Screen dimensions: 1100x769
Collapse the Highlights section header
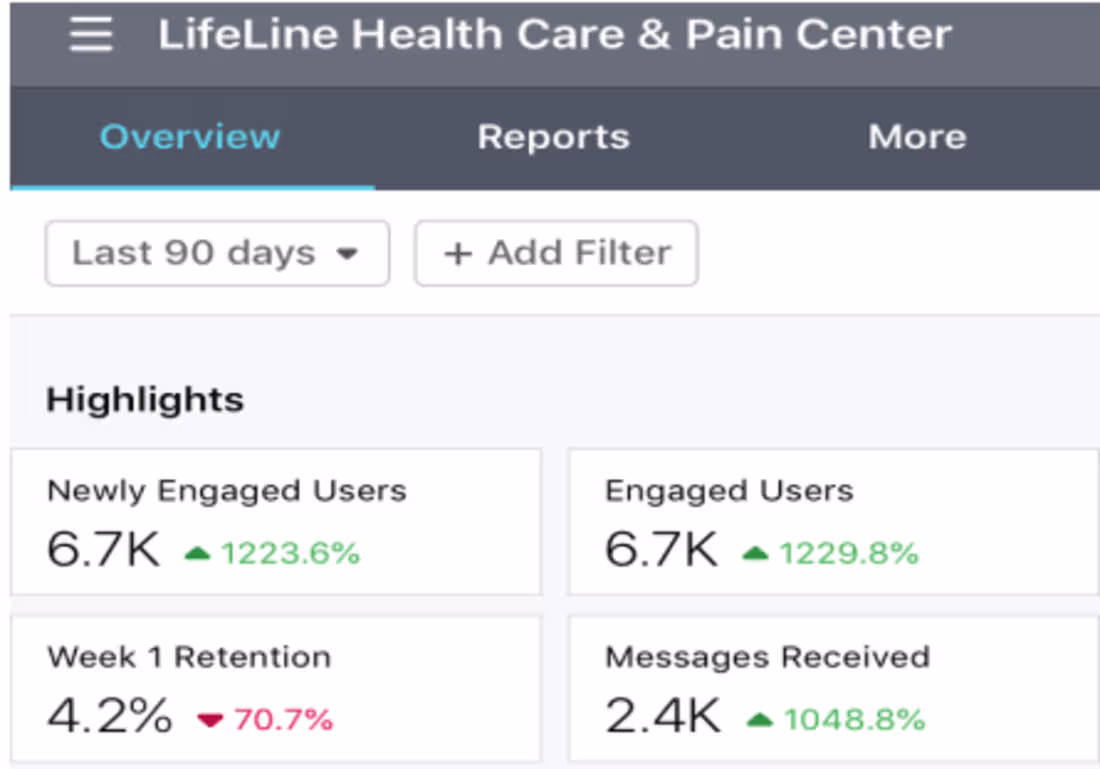click(144, 399)
